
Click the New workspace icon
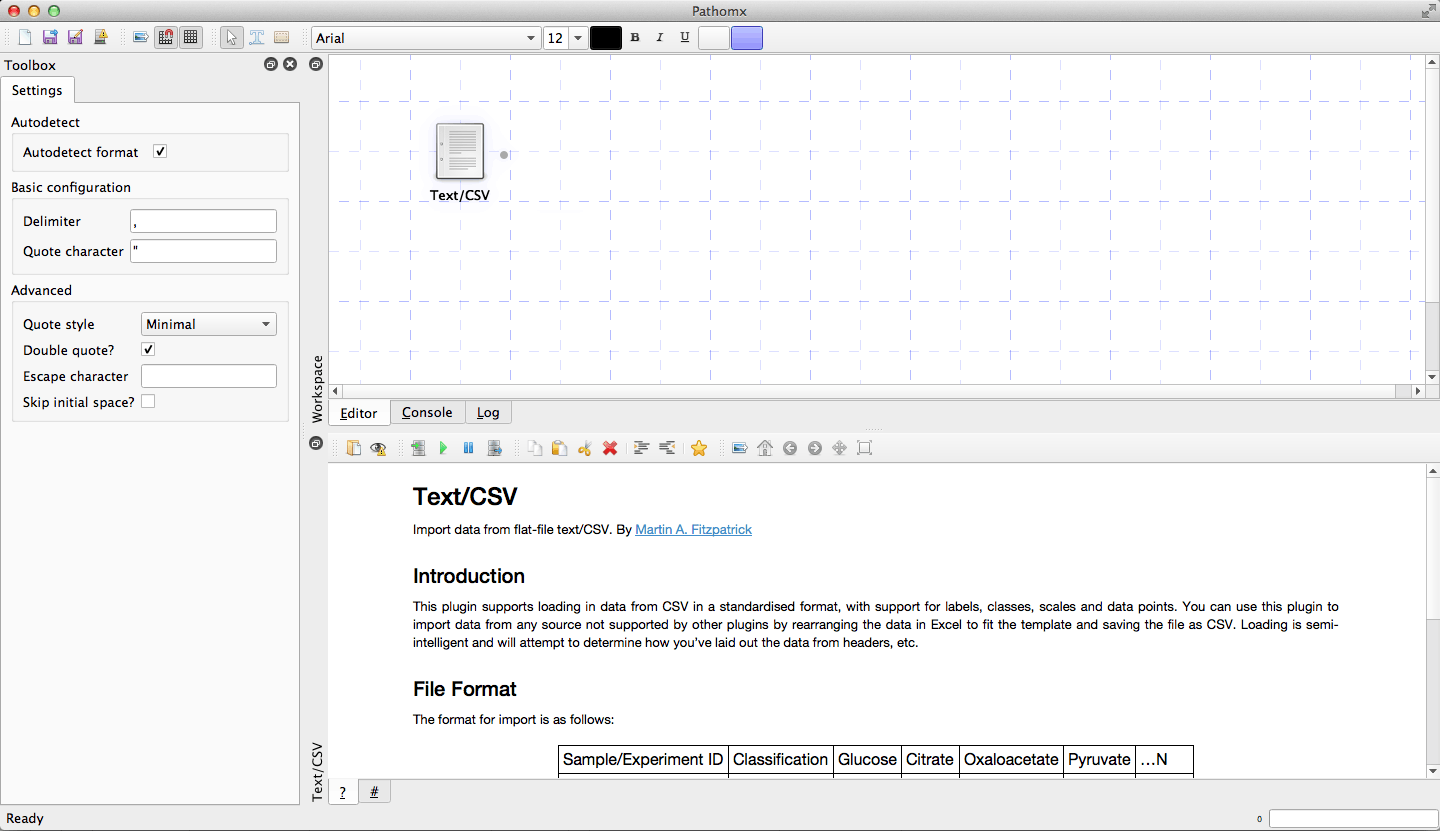24,36
